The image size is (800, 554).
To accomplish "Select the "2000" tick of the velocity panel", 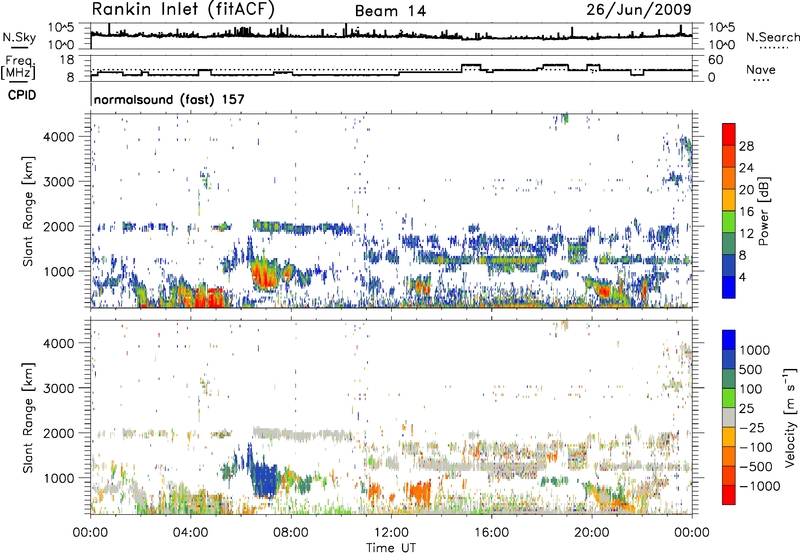I will coord(58,433).
